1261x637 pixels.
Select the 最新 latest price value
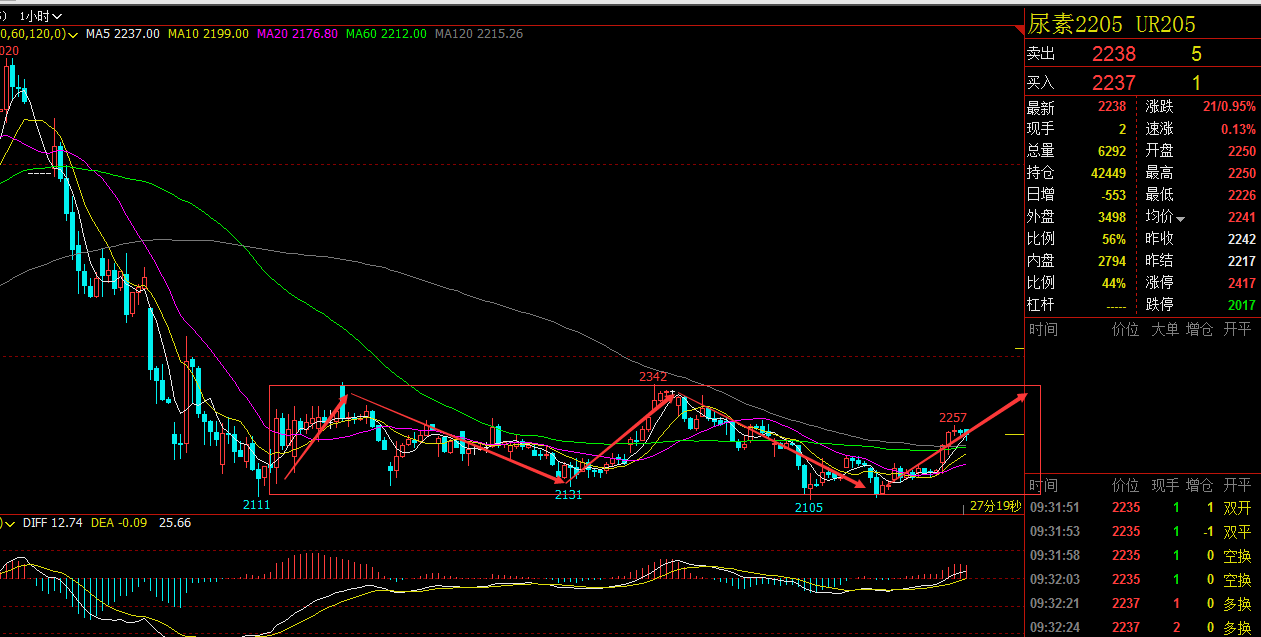(1112, 107)
